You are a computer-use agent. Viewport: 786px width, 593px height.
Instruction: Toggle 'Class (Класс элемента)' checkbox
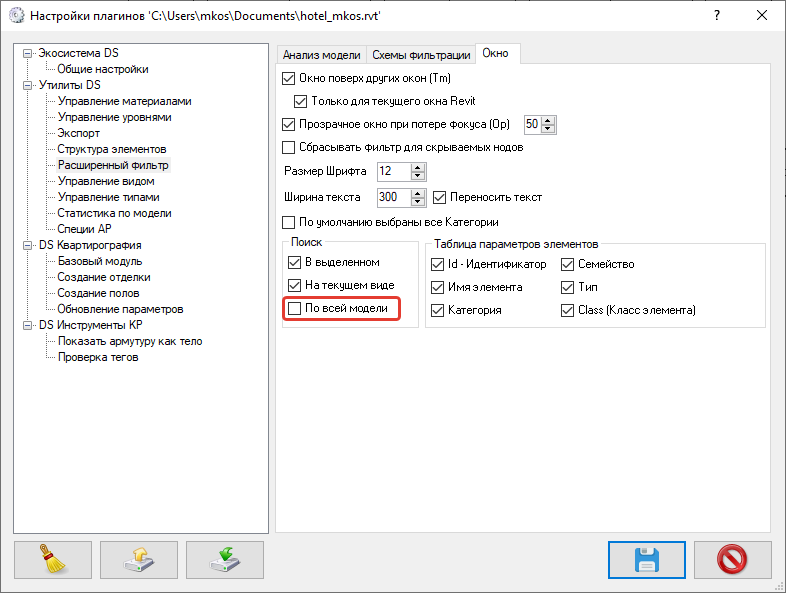567,310
